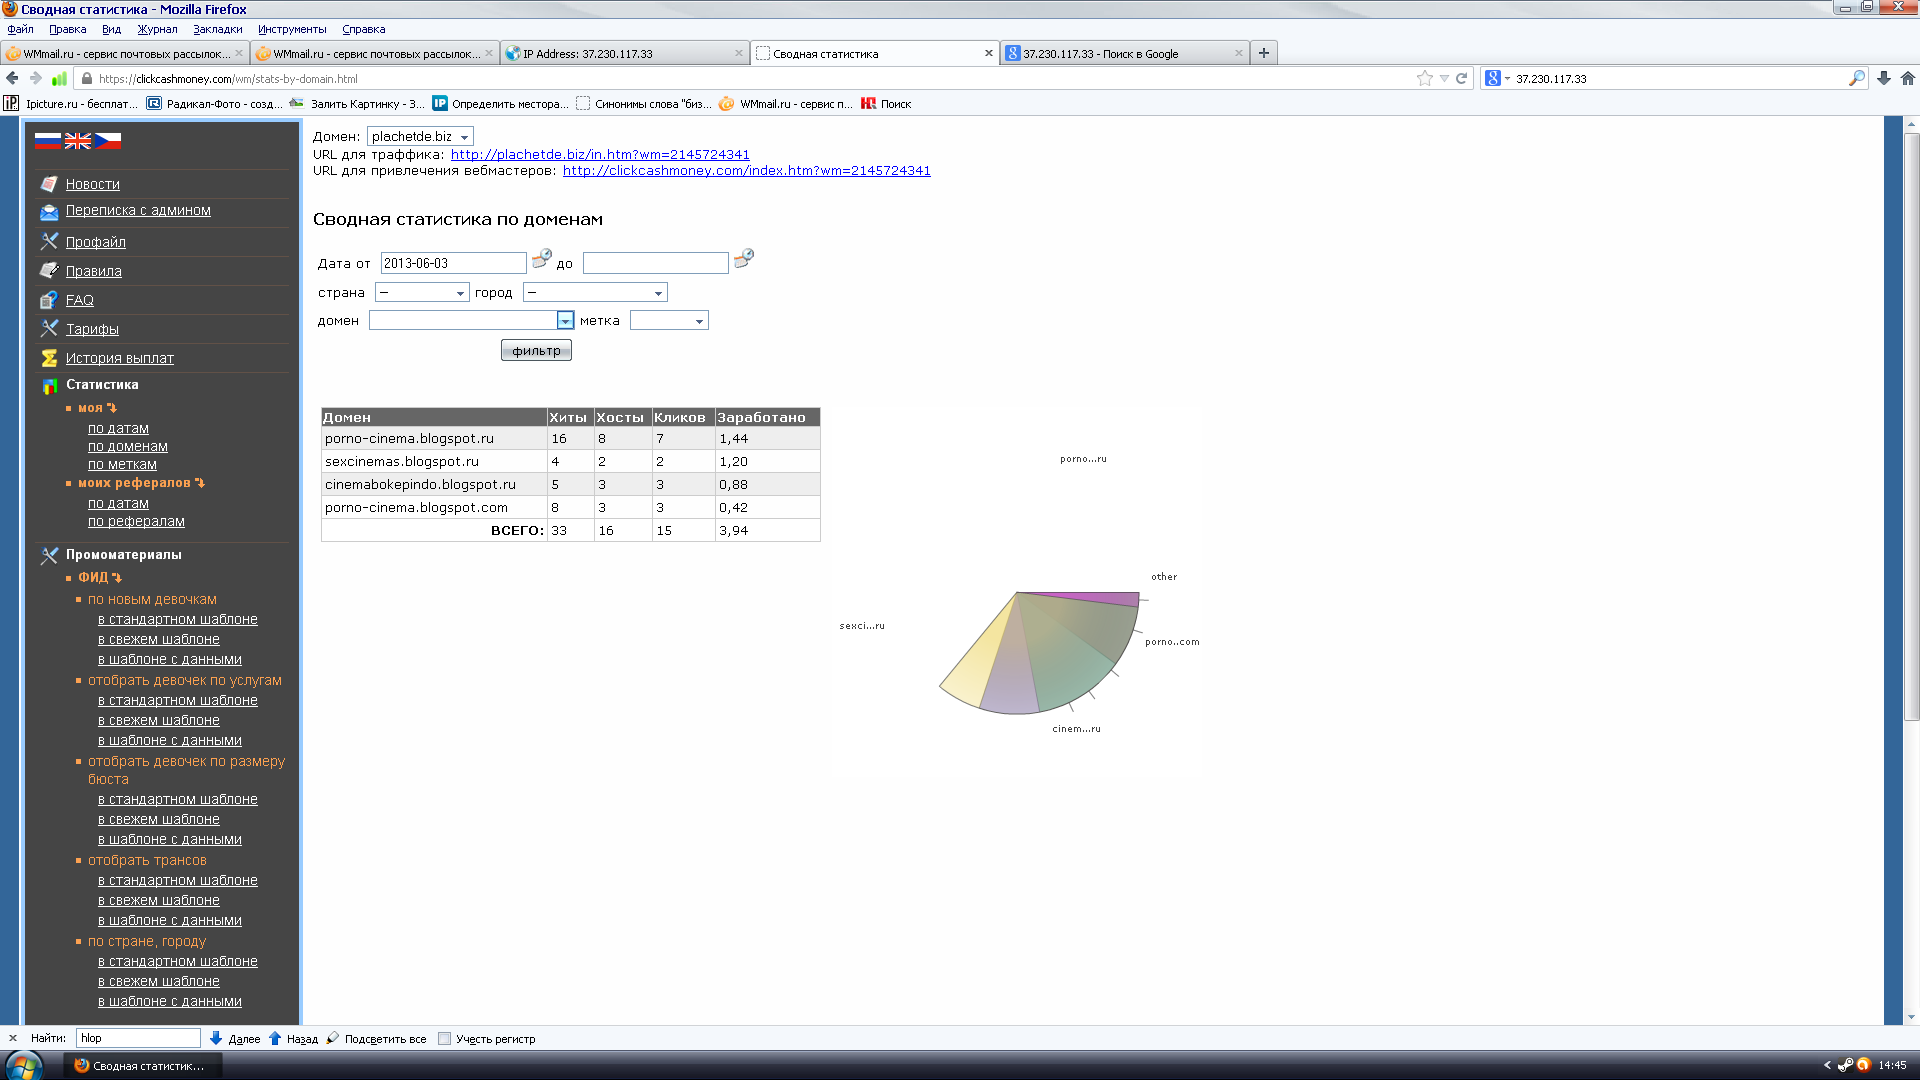Click the Промоматериалы tools icon
This screenshot has width=1920, height=1080.
(49, 555)
